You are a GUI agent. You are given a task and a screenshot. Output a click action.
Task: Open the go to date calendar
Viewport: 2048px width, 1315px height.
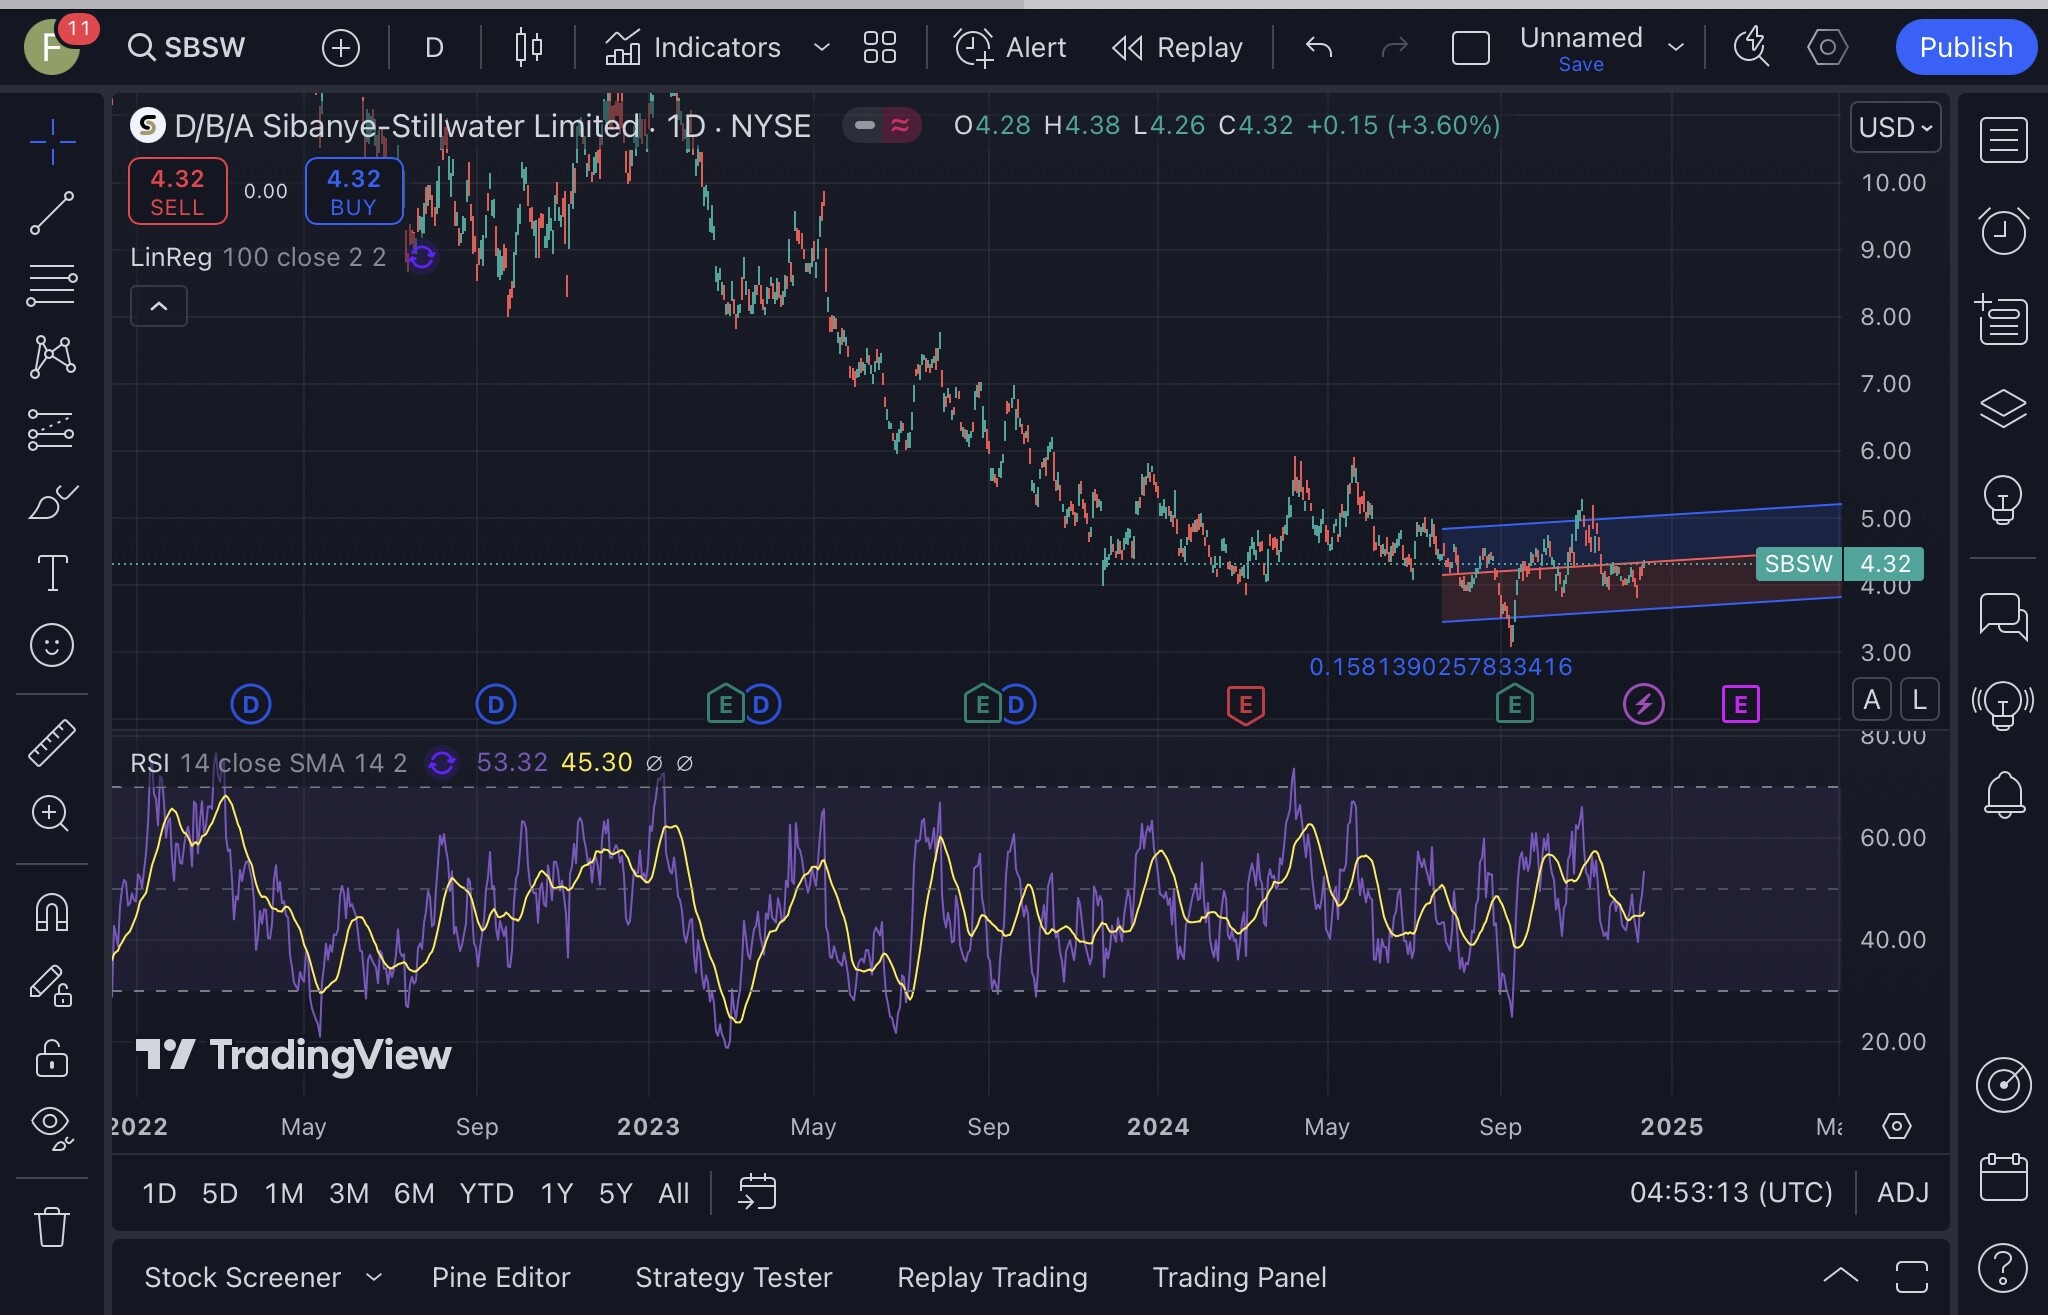757,1192
